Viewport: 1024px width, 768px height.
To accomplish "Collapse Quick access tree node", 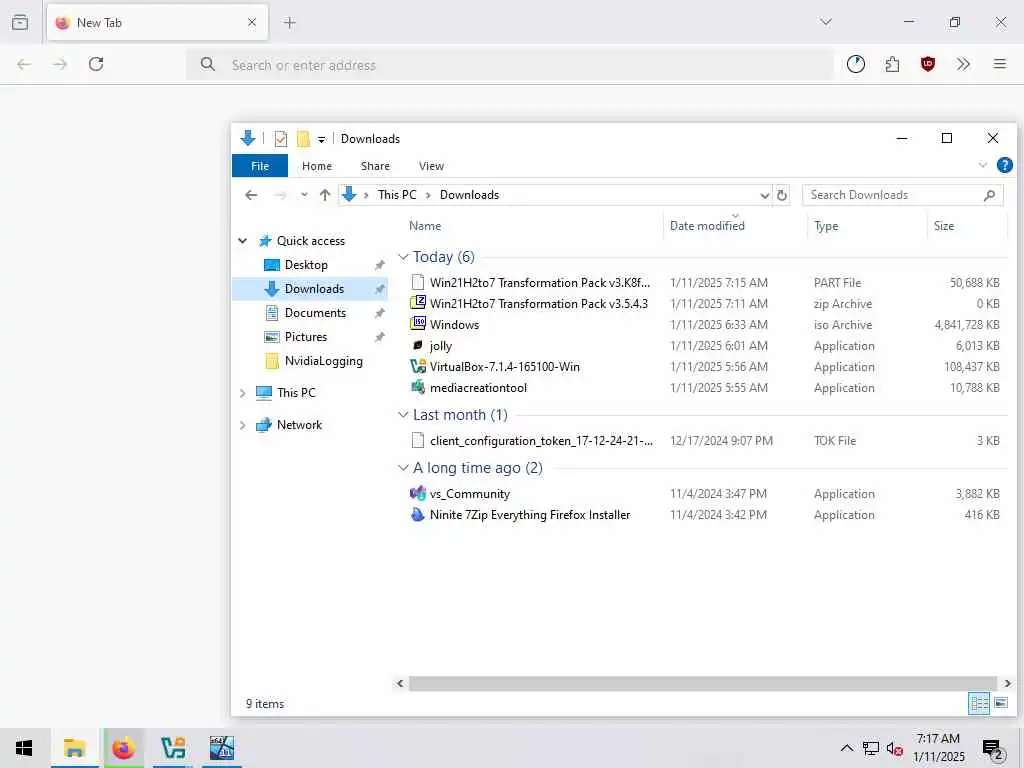I will (242, 241).
